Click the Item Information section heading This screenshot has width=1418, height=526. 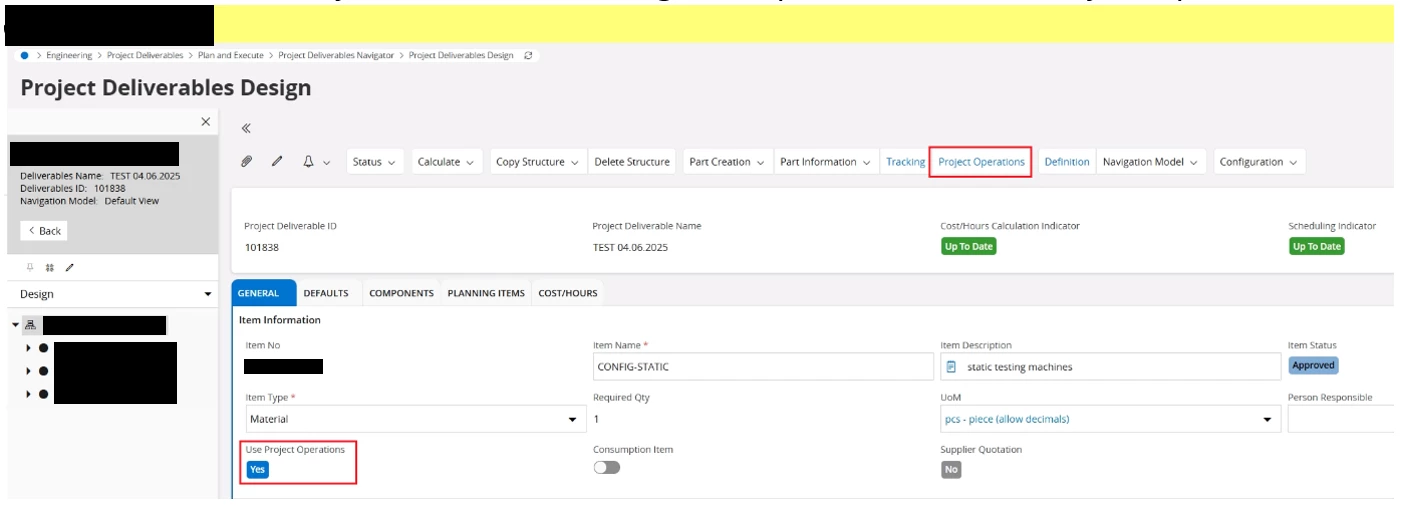pos(280,320)
